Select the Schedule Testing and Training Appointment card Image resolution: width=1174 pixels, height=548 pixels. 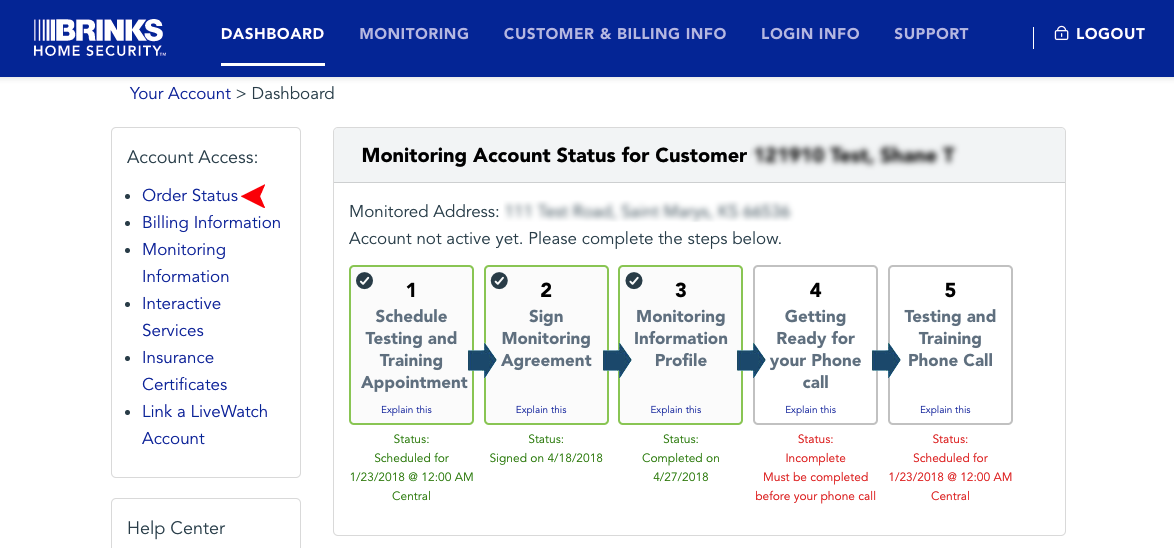(412, 345)
